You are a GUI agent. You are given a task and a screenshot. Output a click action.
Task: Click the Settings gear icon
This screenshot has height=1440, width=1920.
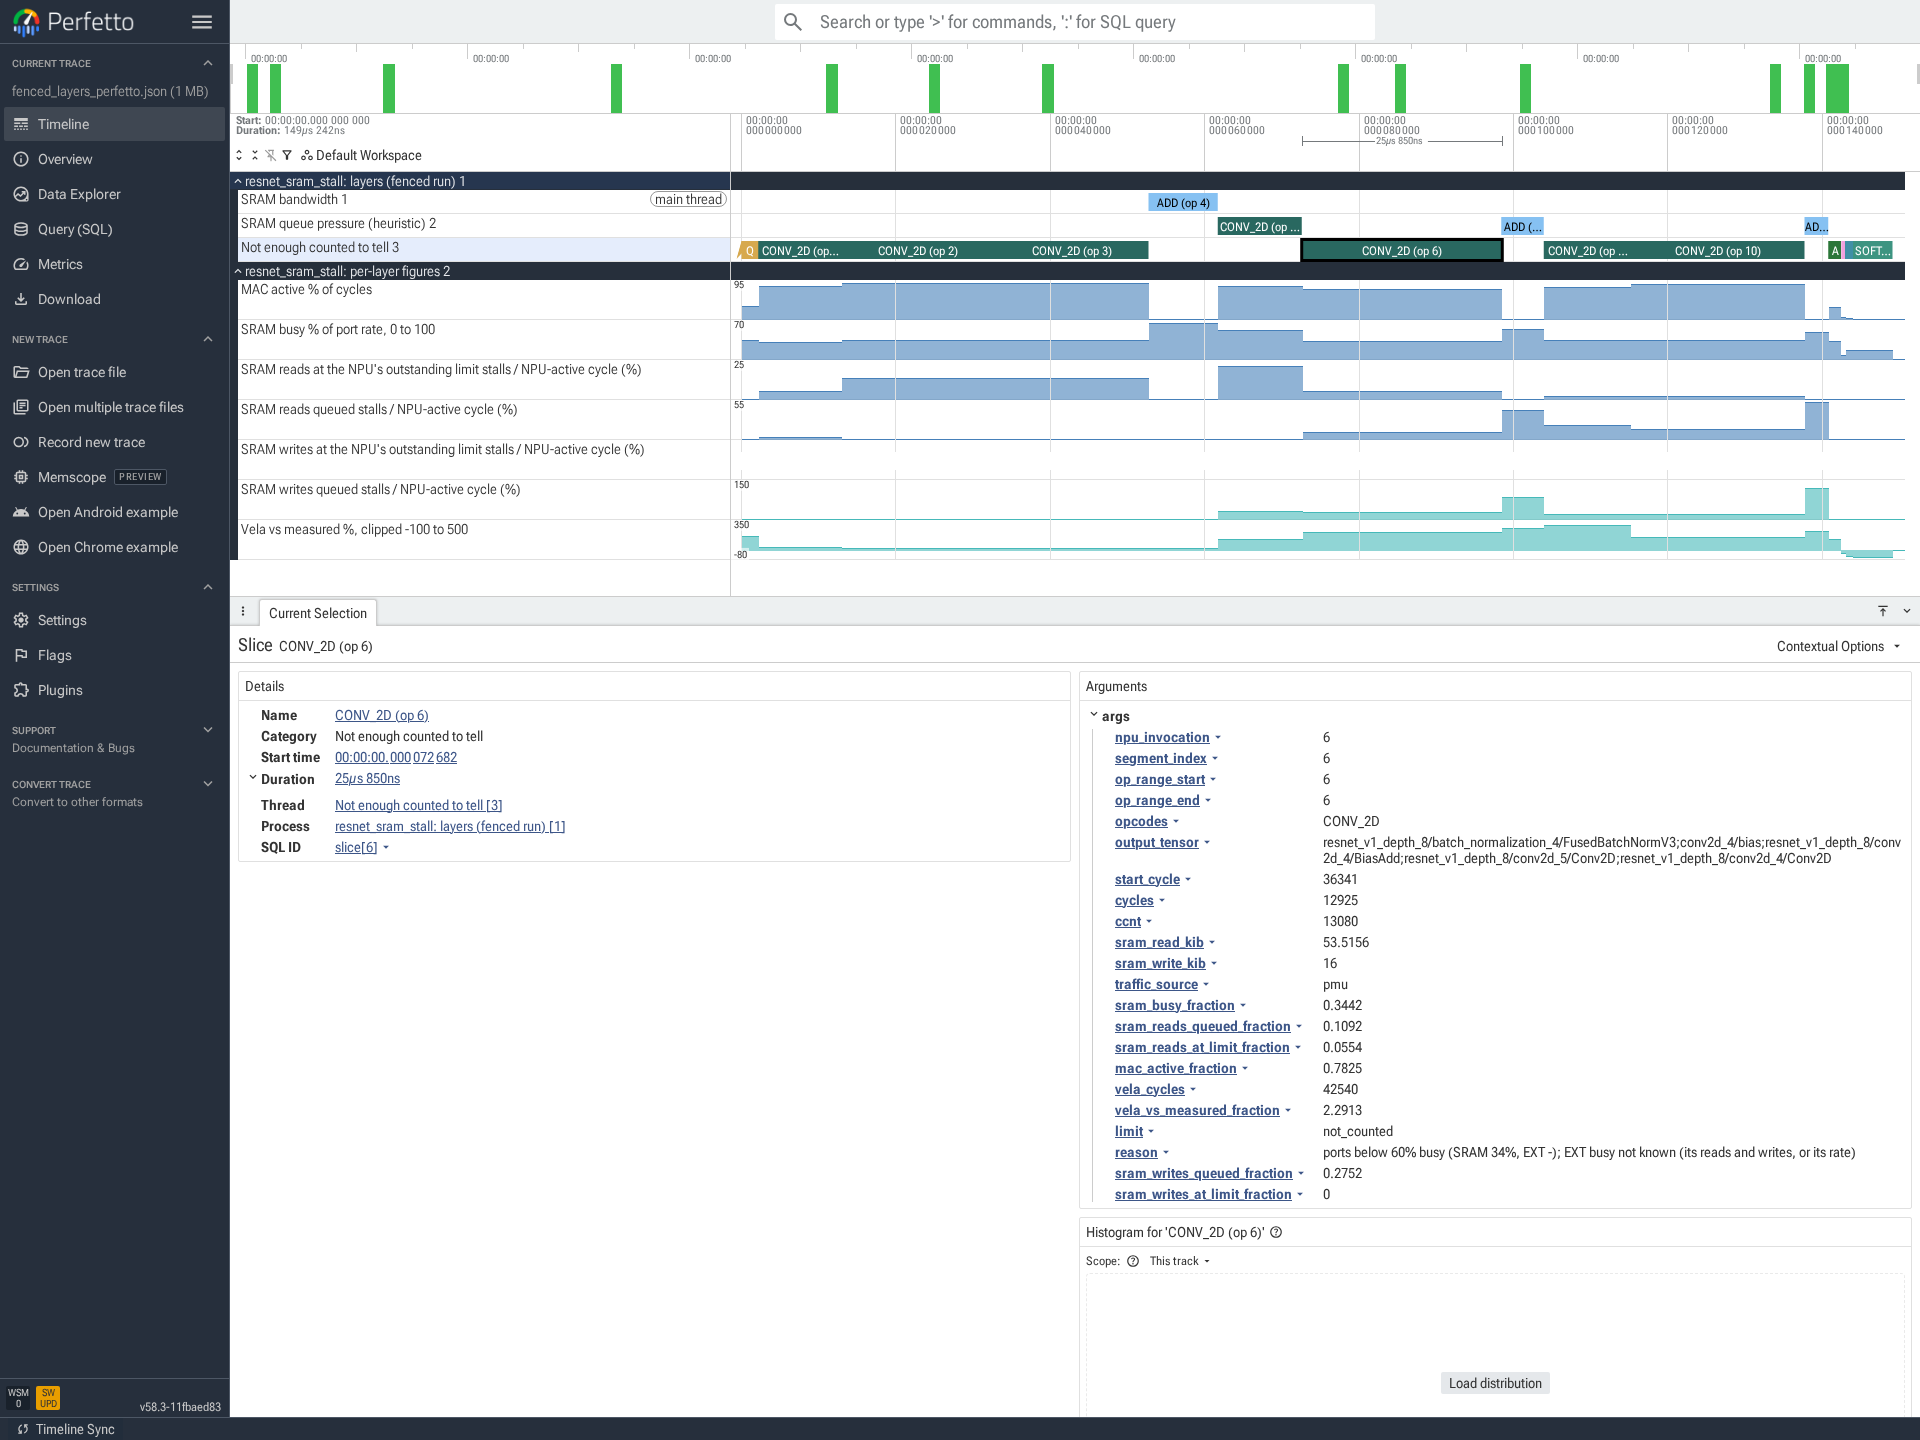[21, 620]
